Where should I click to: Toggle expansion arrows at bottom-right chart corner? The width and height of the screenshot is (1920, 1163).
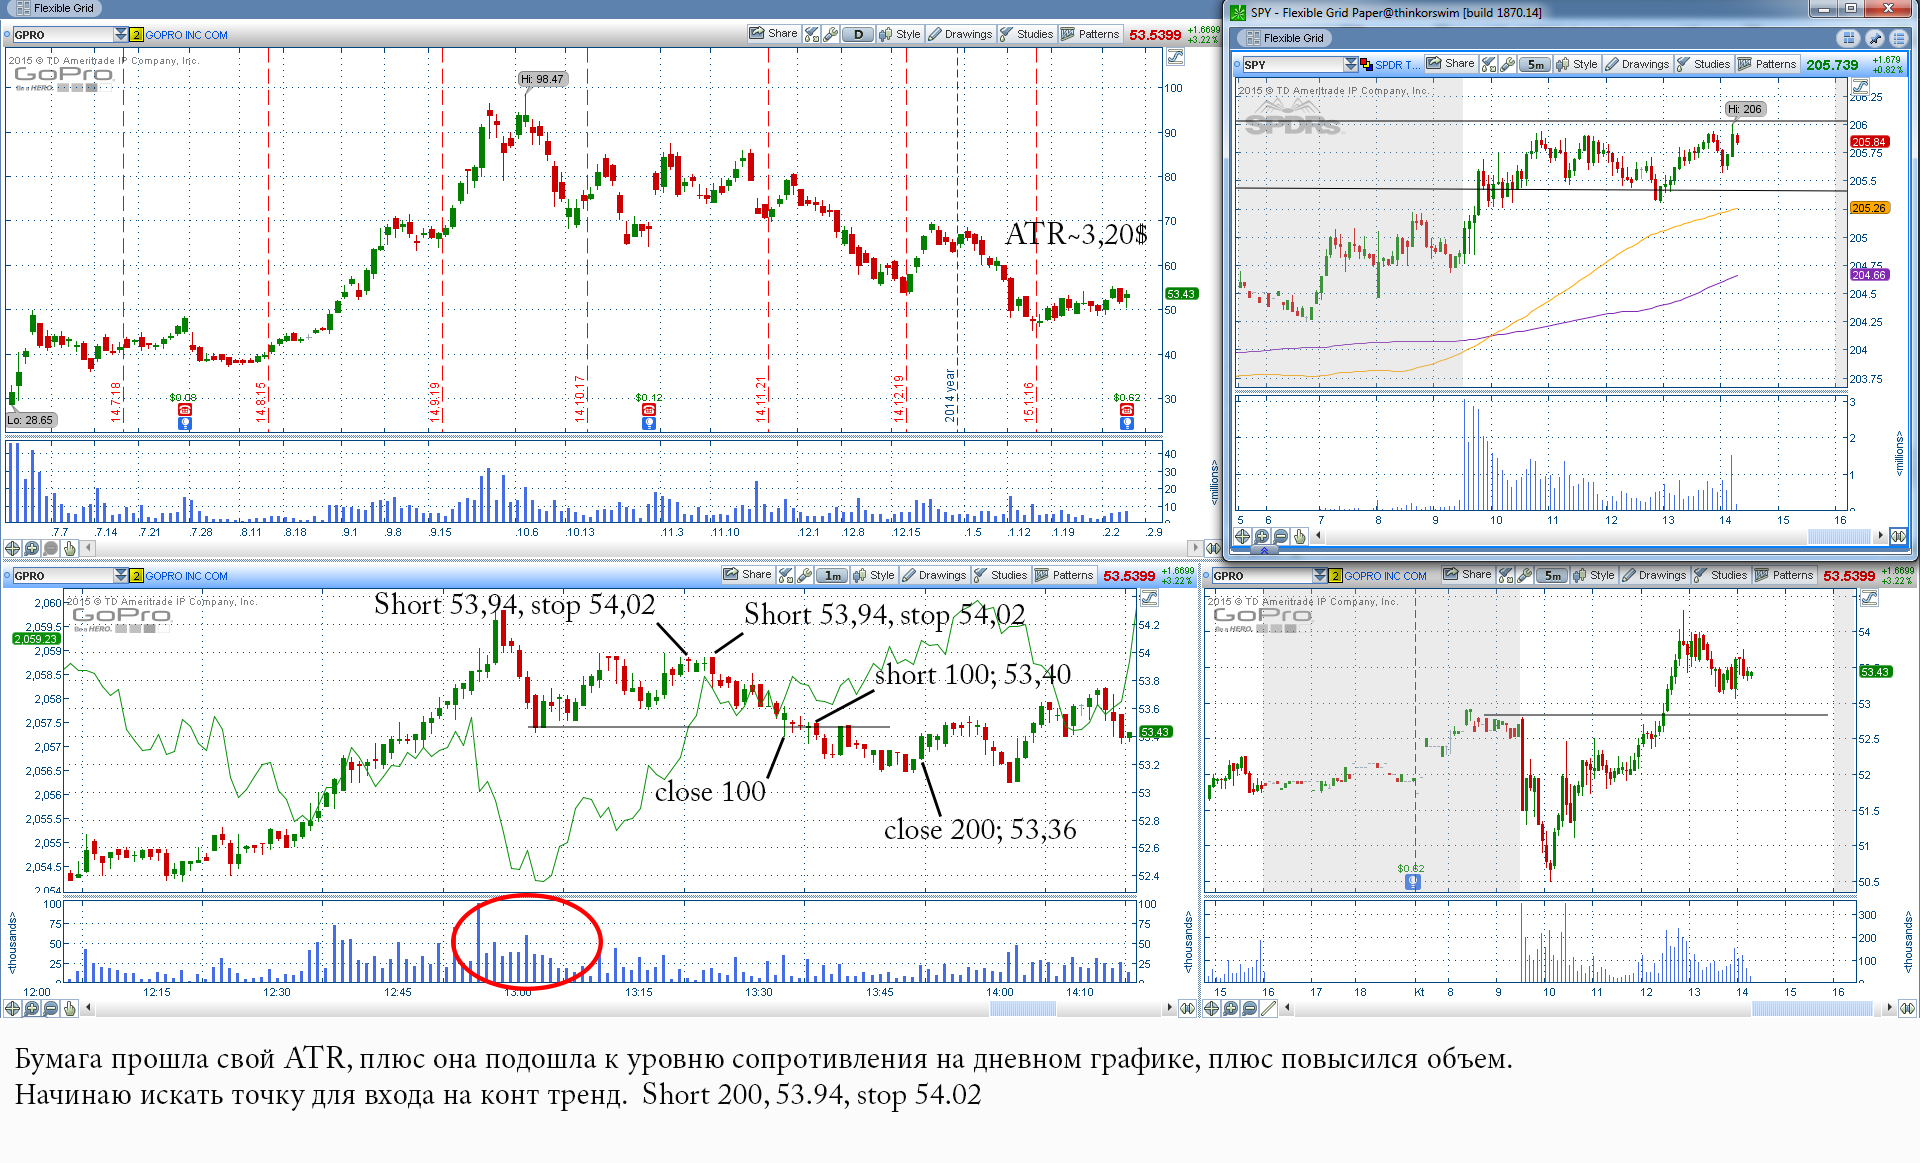point(1907,1008)
